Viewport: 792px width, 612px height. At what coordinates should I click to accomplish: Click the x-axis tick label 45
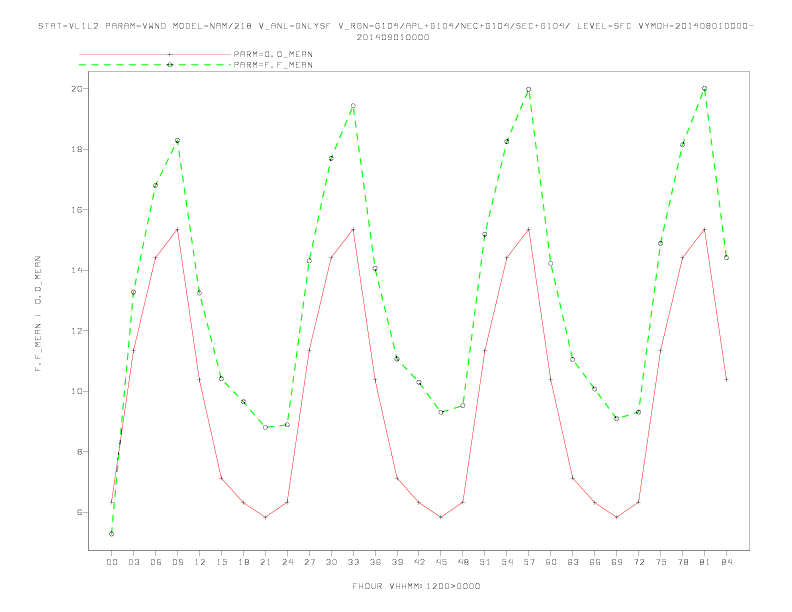(441, 562)
